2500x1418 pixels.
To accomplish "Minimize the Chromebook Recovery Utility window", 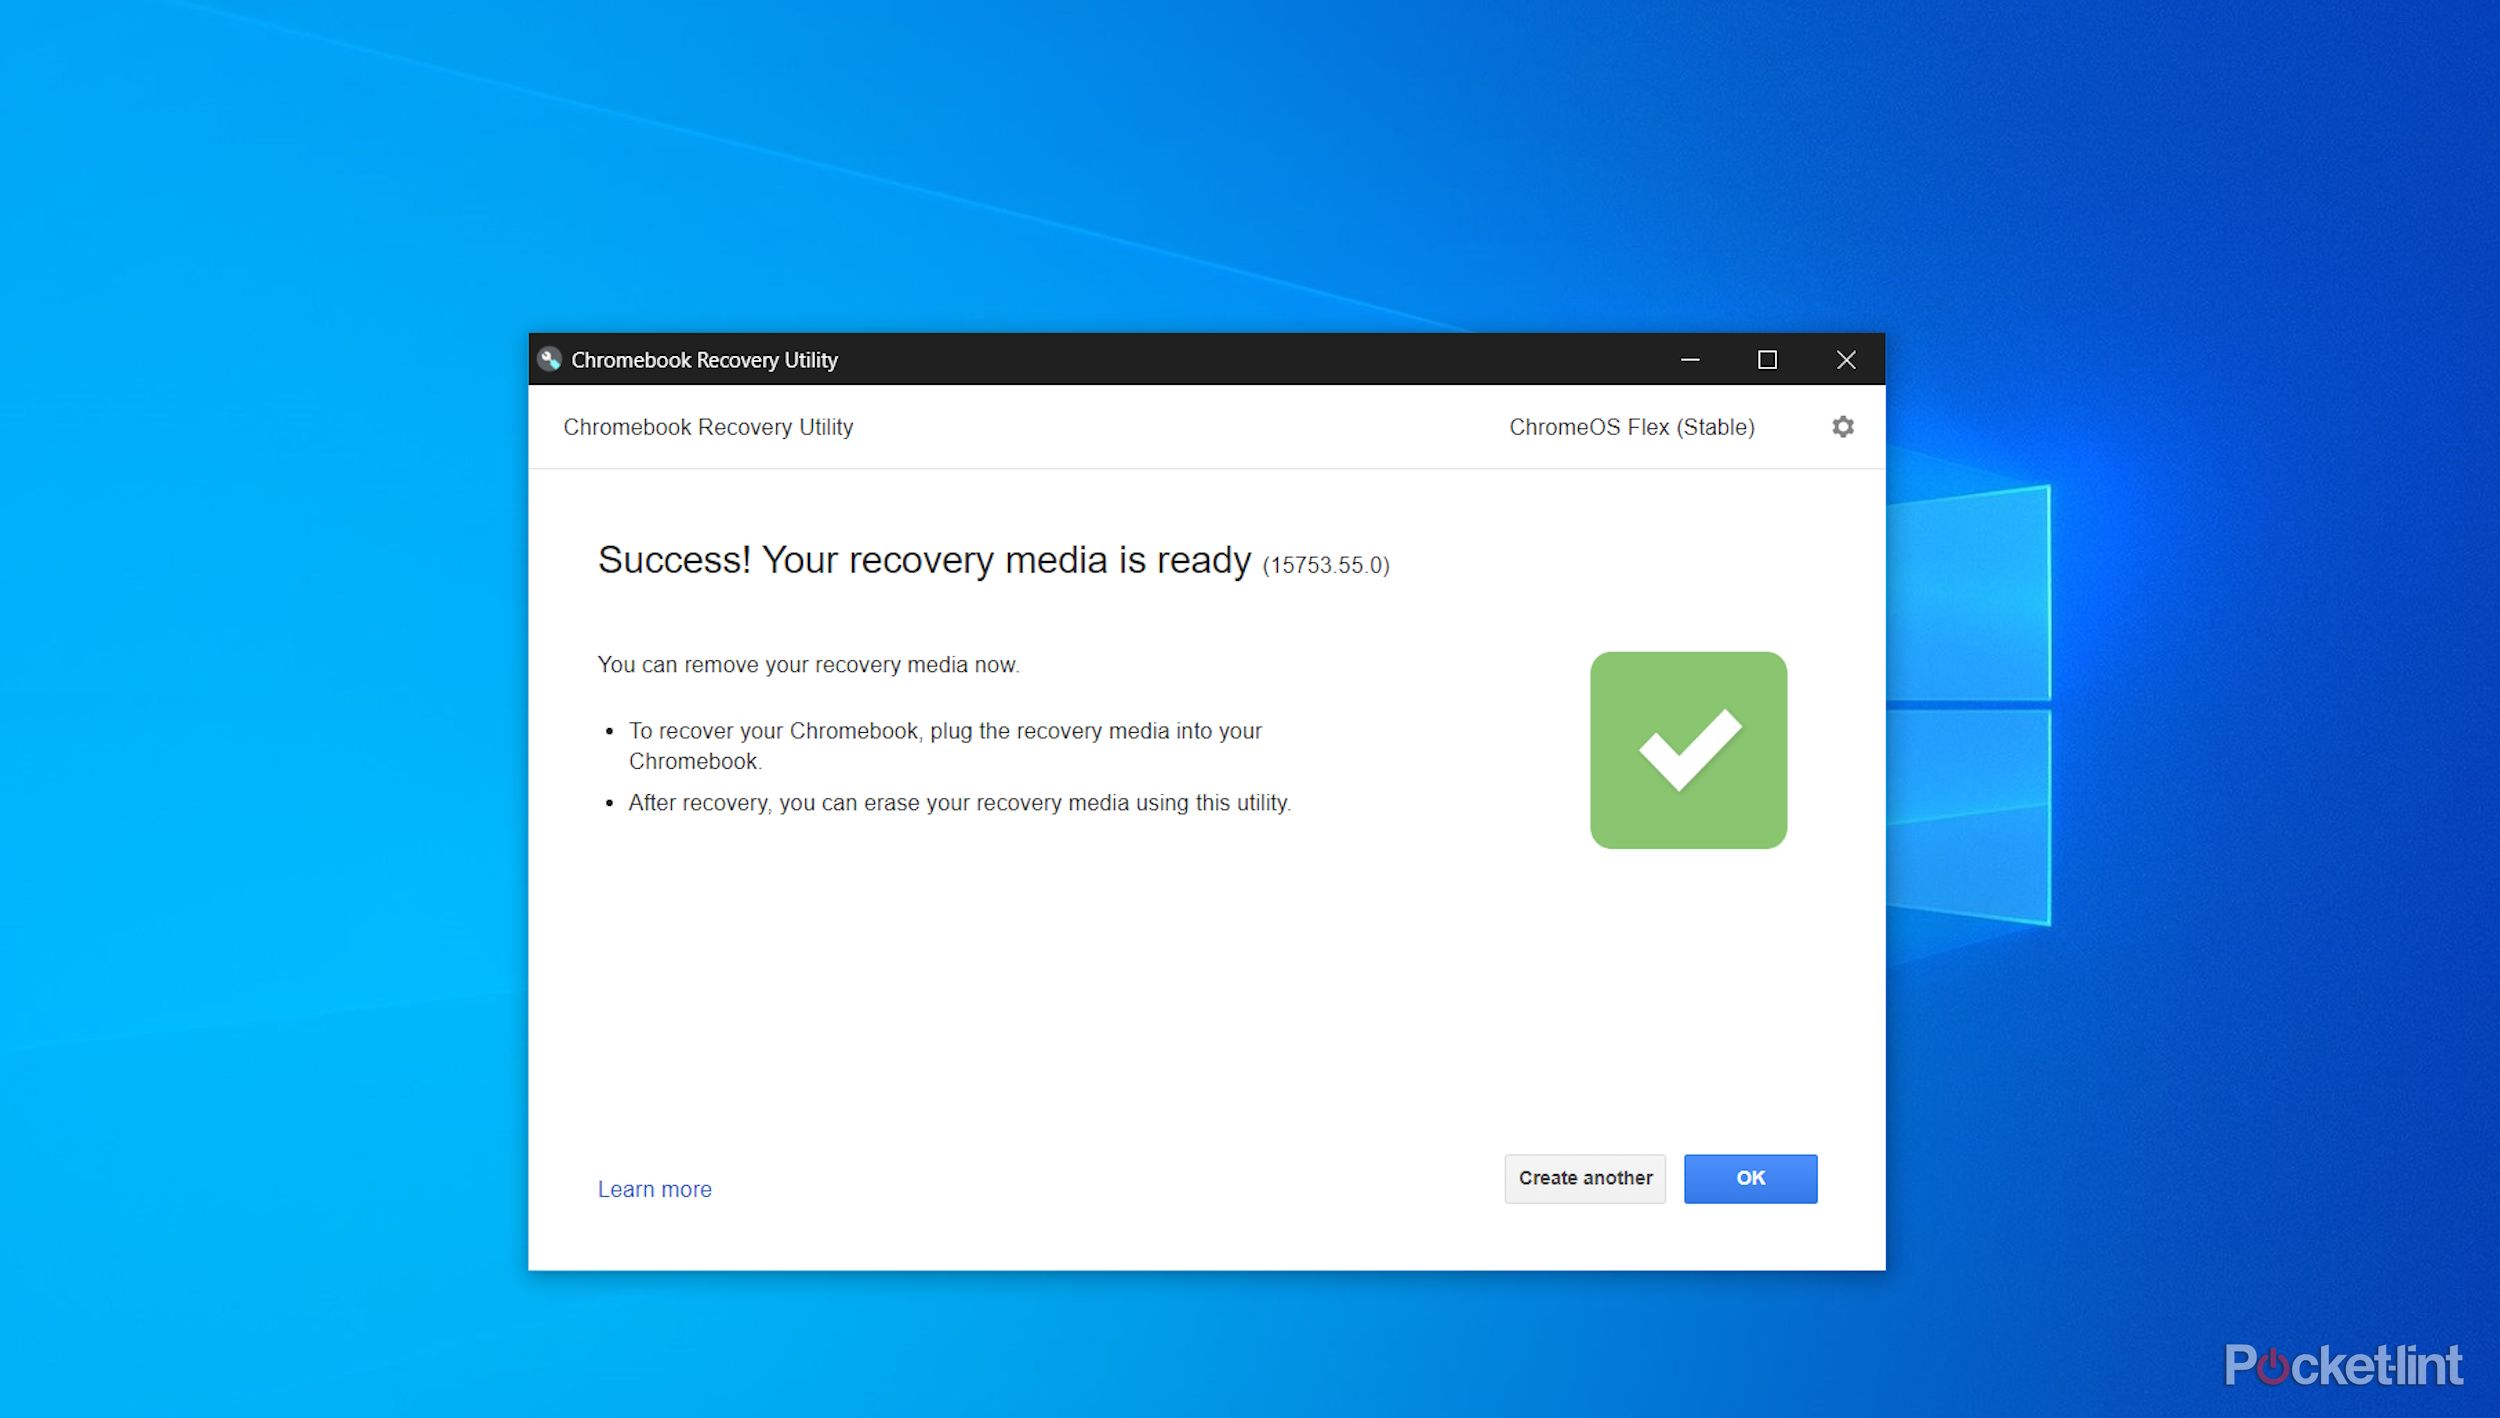I will [1690, 359].
